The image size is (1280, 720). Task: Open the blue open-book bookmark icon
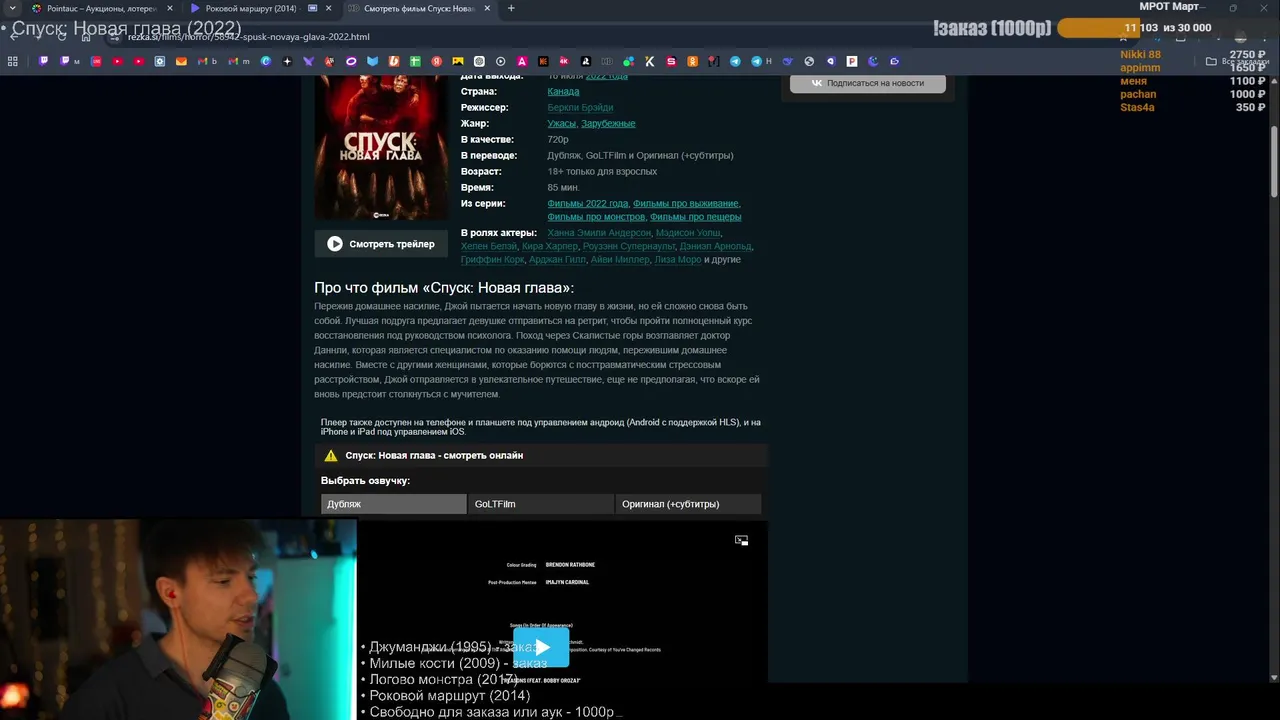372,61
